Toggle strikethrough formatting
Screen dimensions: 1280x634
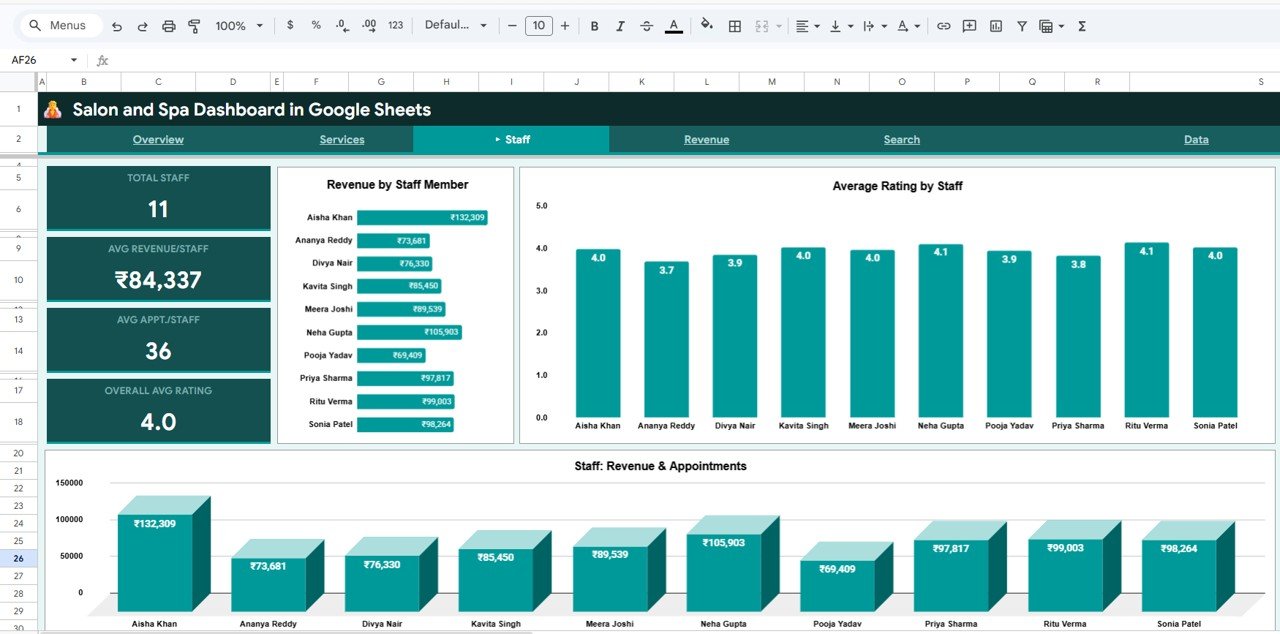[x=648, y=25]
